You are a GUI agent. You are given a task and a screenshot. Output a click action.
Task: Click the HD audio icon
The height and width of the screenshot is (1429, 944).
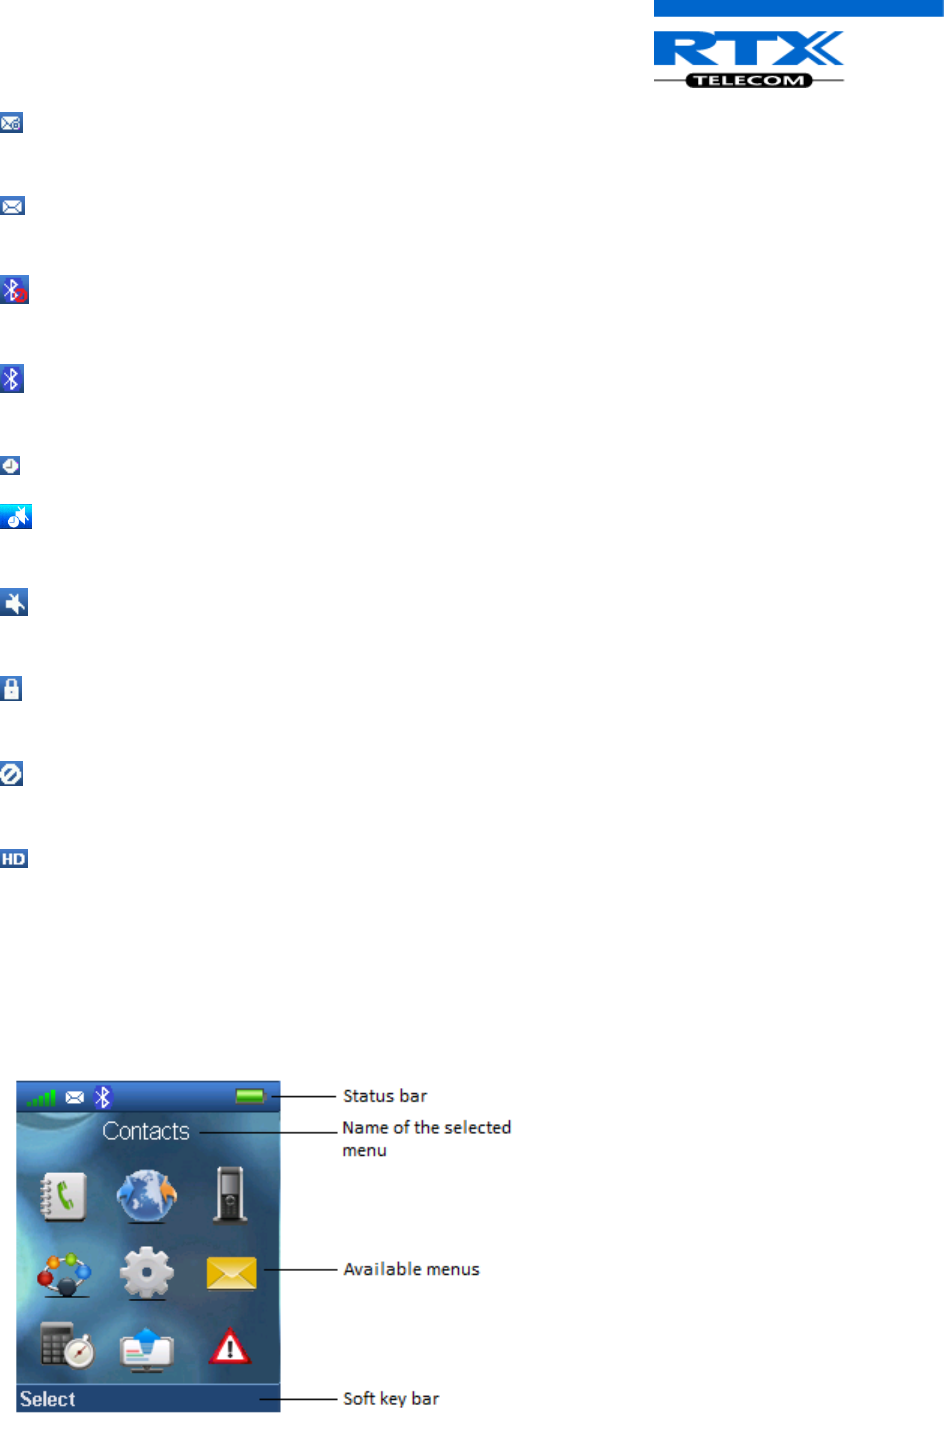[x=14, y=859]
